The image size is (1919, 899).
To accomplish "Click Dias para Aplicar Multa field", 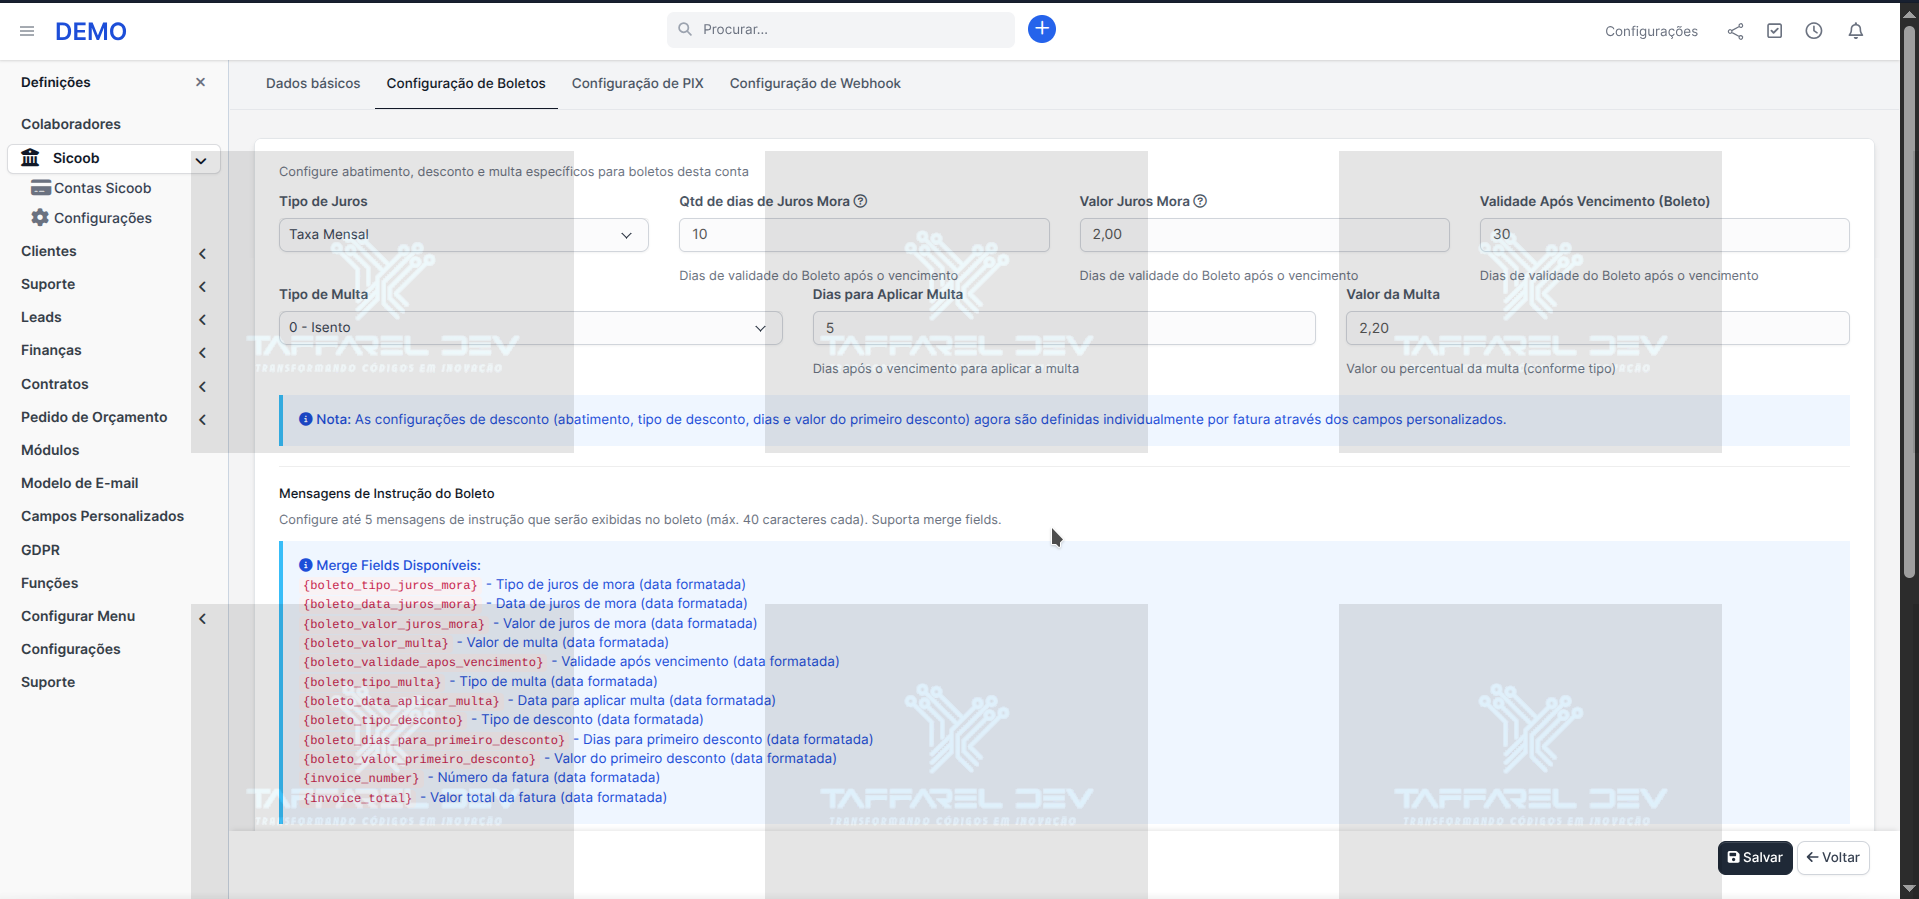I will coord(1064,328).
